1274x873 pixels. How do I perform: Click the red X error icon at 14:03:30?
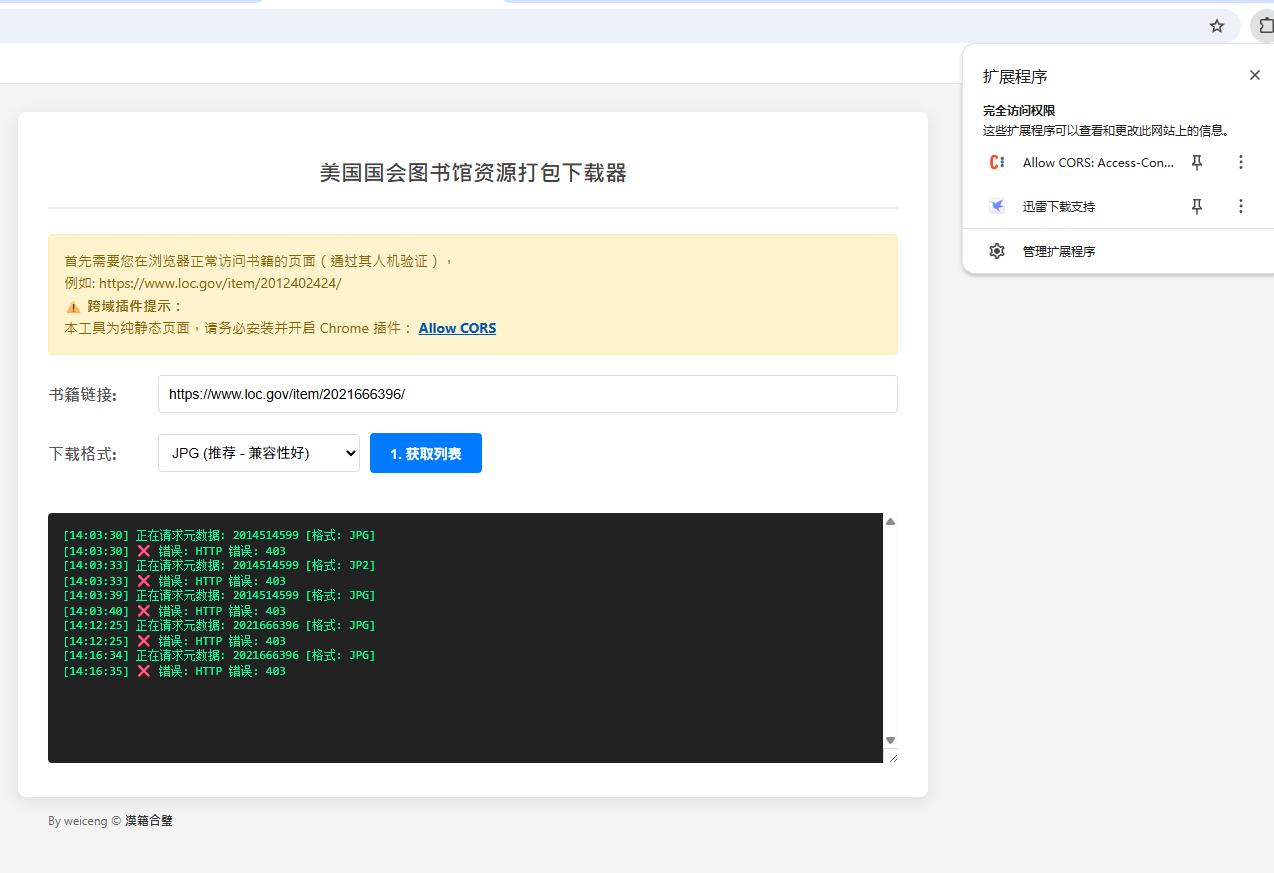tap(144, 551)
